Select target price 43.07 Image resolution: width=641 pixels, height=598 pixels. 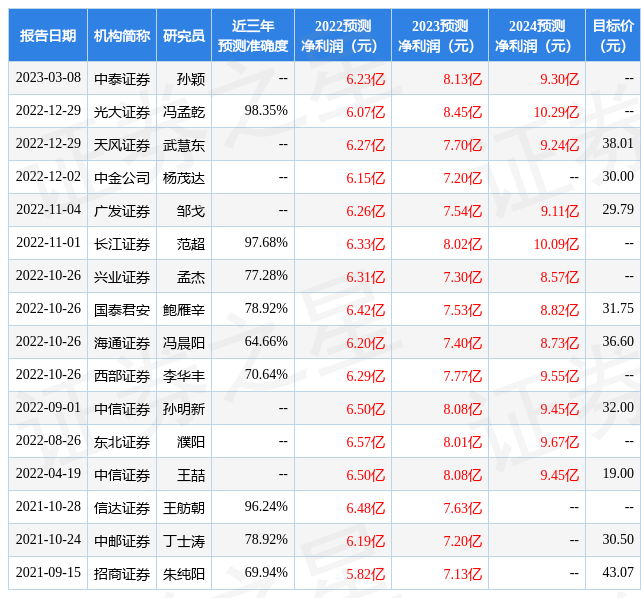[618, 573]
